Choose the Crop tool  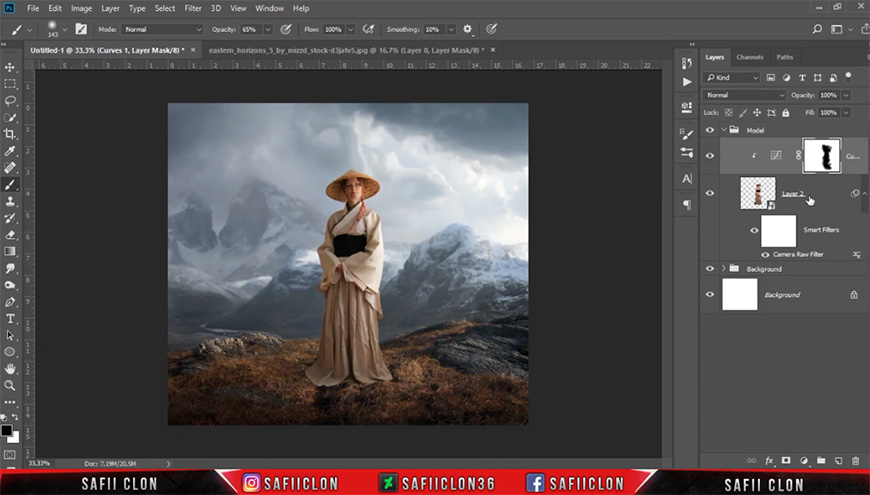pyautogui.click(x=10, y=134)
